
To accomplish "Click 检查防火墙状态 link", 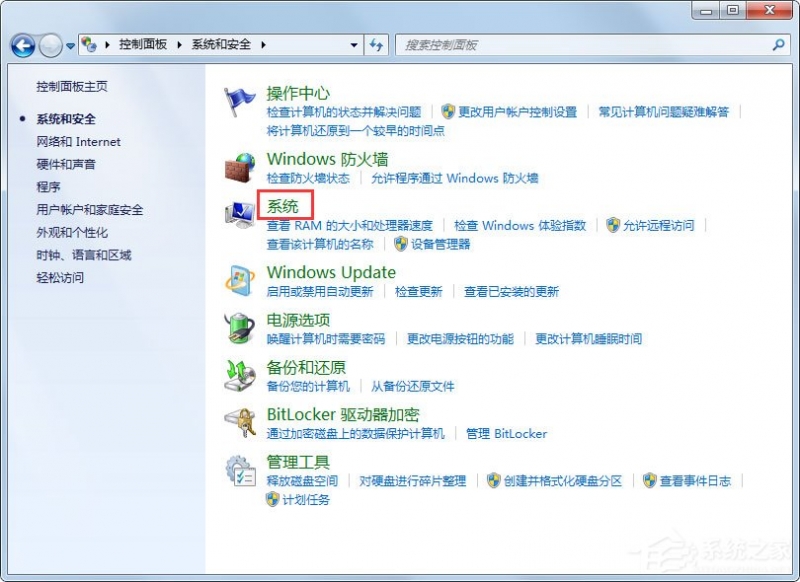I will [x=308, y=178].
